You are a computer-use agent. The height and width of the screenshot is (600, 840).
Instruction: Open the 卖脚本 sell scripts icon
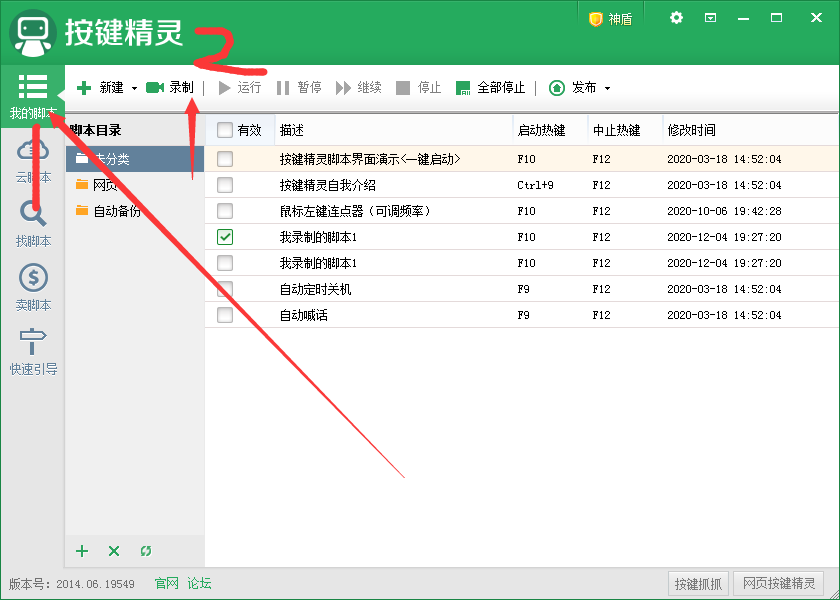click(32, 278)
